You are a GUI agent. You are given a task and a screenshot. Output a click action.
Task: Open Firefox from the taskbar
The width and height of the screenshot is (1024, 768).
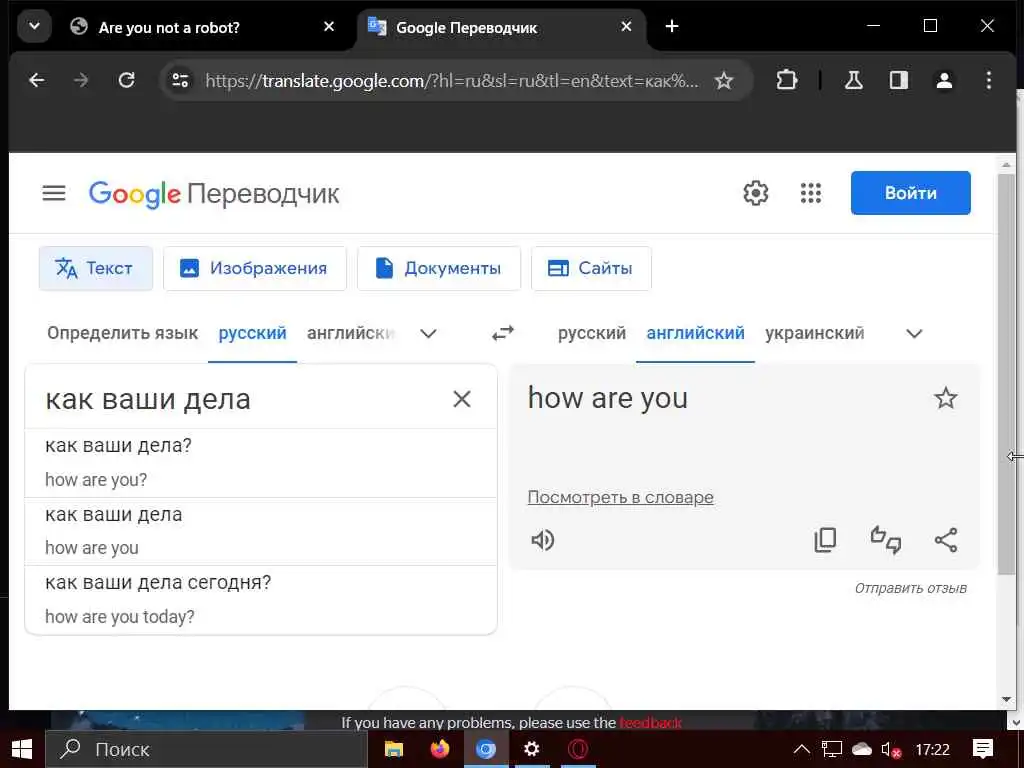point(440,749)
